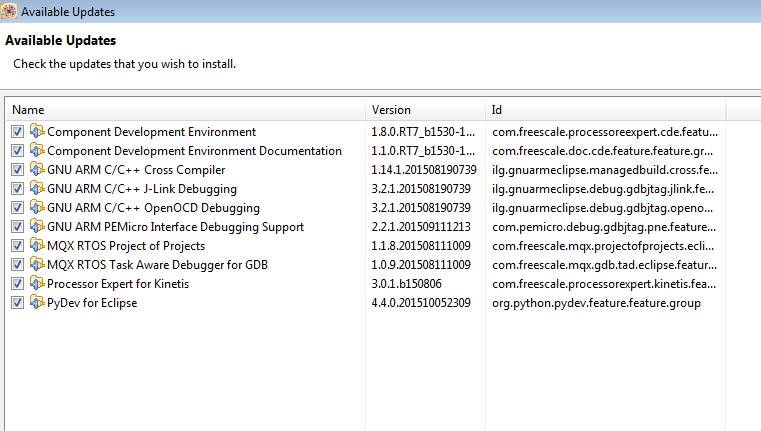
Task: Click the Processor Expert for Kinetis icon
Action: tap(37, 284)
